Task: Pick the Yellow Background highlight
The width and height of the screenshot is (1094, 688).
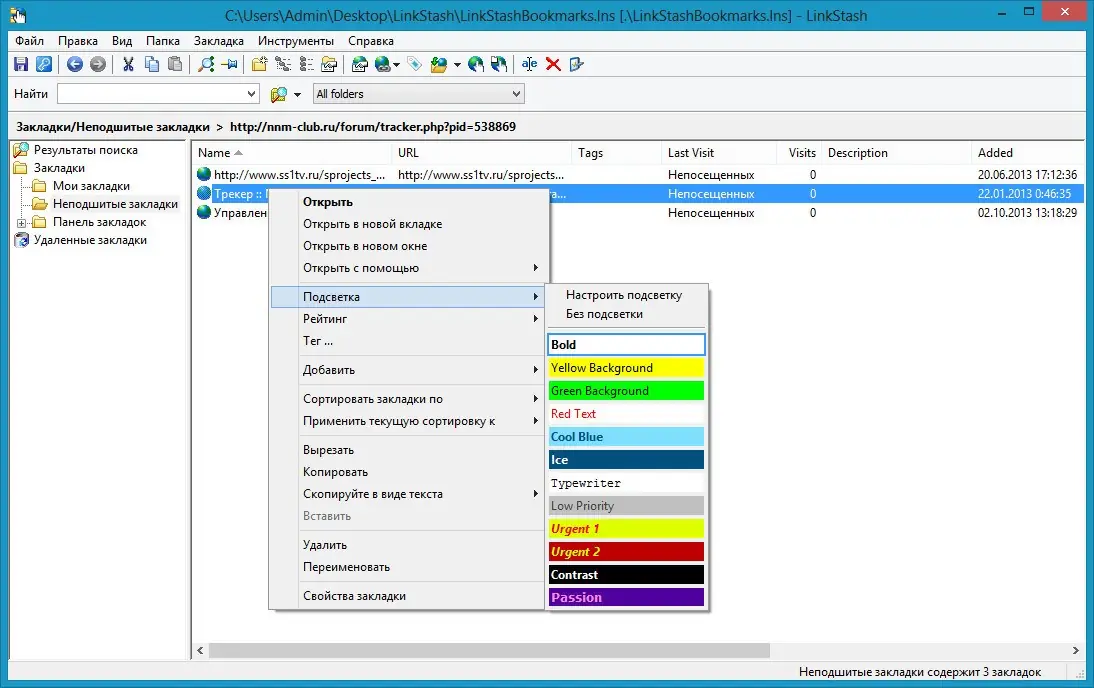Action: tap(626, 368)
